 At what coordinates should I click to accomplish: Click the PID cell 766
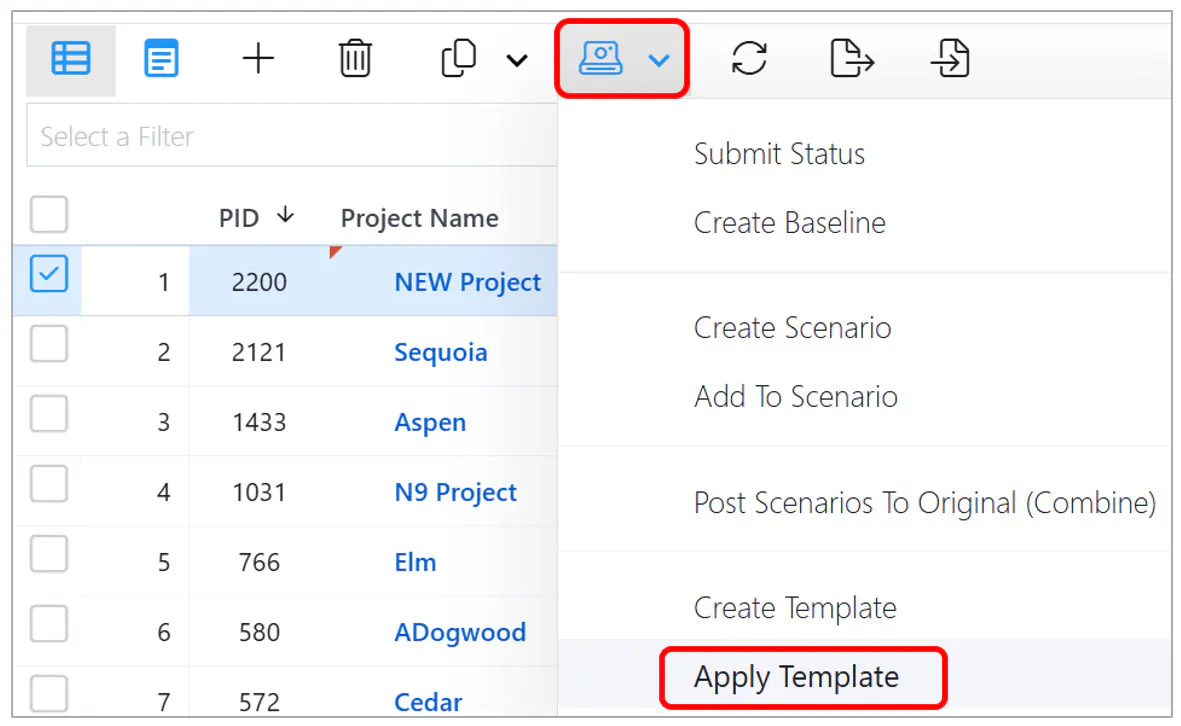(259, 563)
